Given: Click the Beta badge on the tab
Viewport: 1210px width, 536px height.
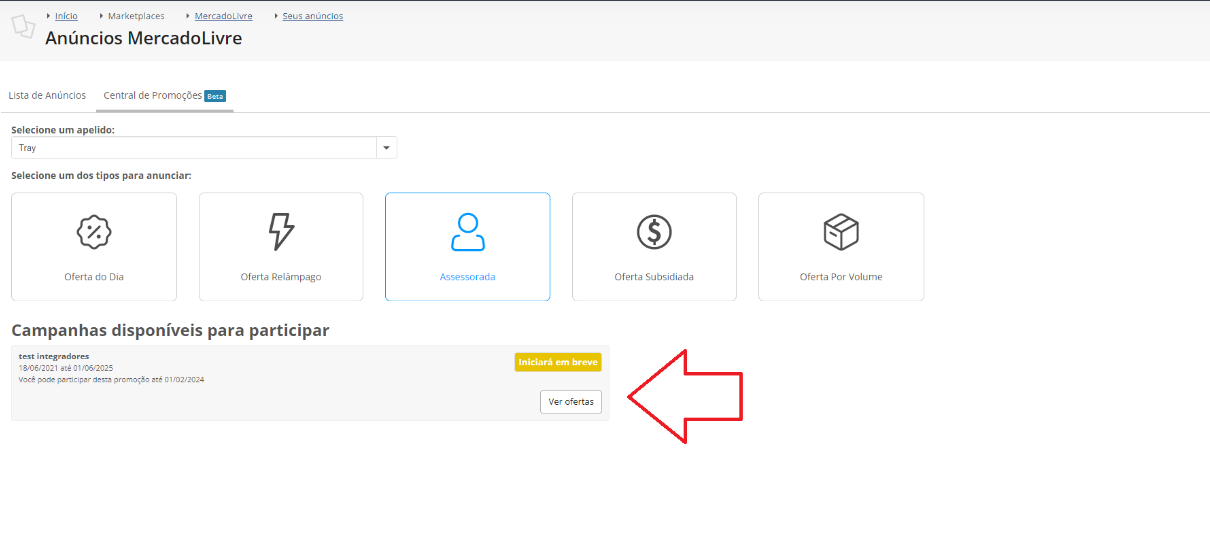Looking at the screenshot, I should click(x=215, y=96).
